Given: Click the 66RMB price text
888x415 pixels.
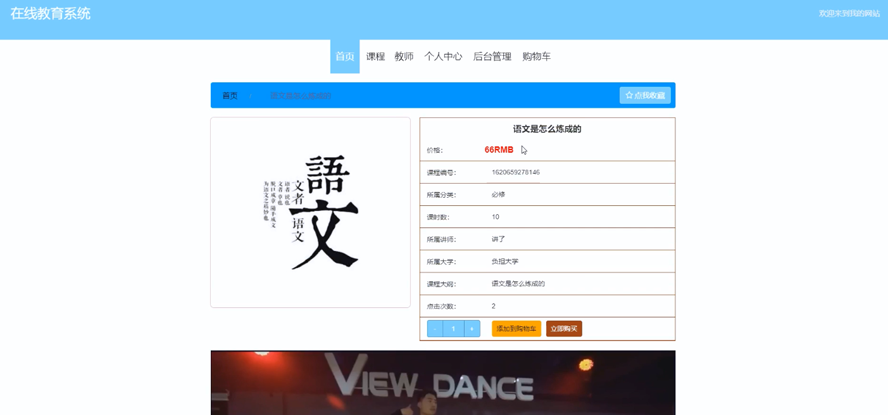Looking at the screenshot, I should tap(499, 150).
